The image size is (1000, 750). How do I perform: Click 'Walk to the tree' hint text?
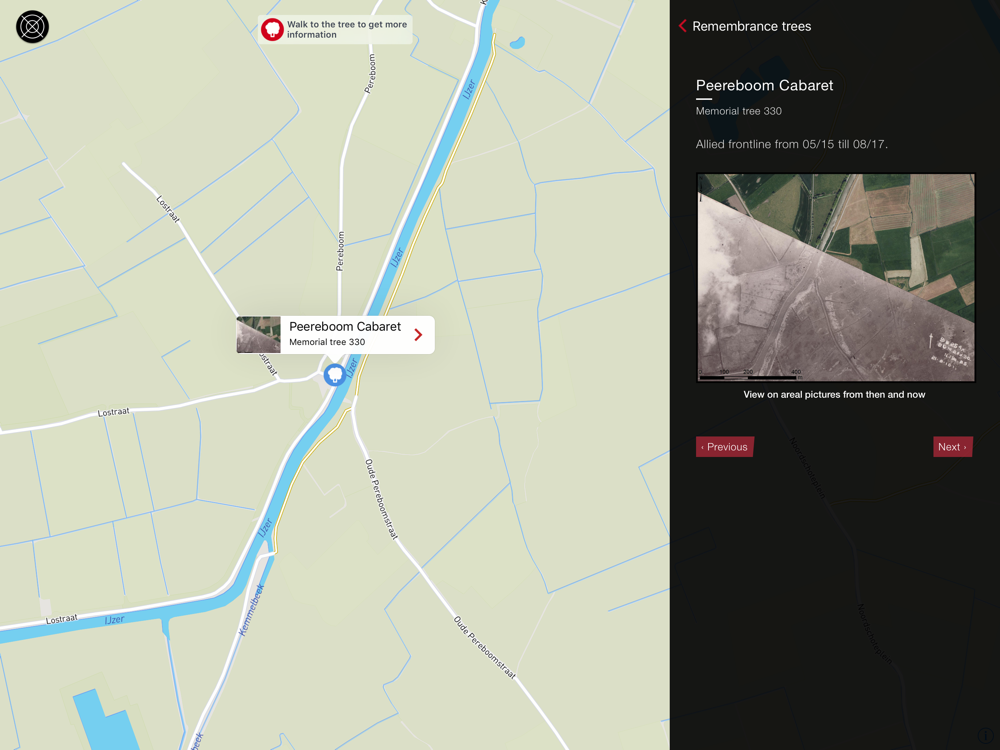click(x=346, y=29)
